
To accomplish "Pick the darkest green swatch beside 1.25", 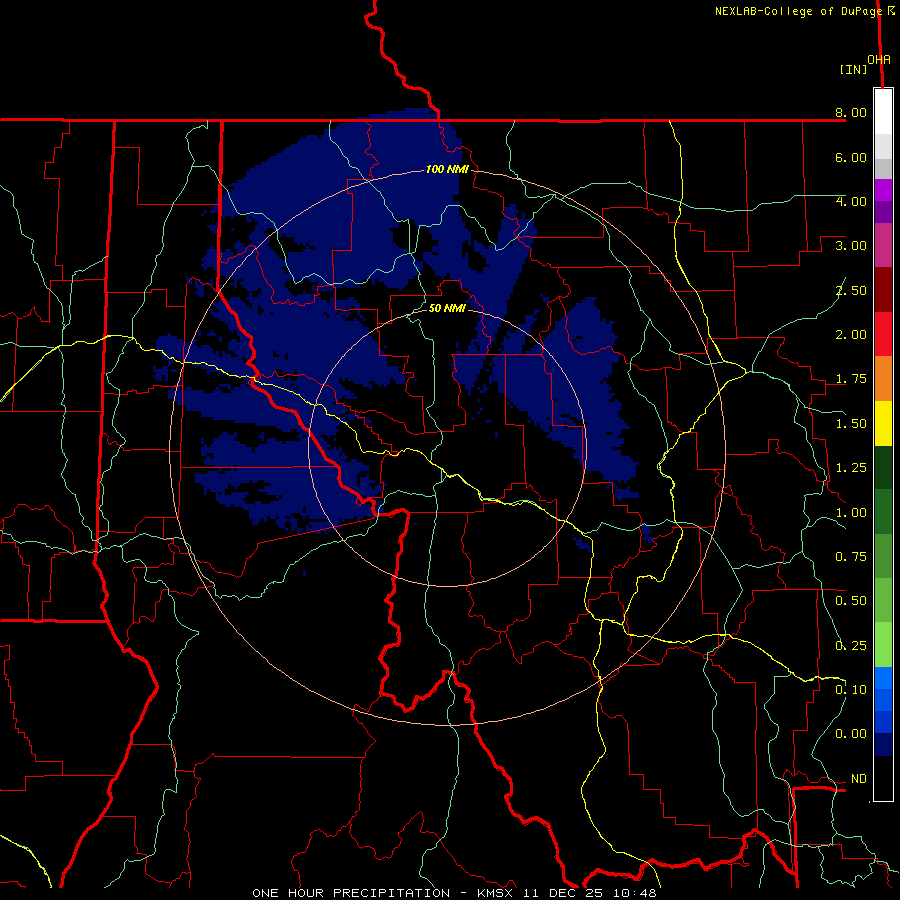I will coord(883,468).
